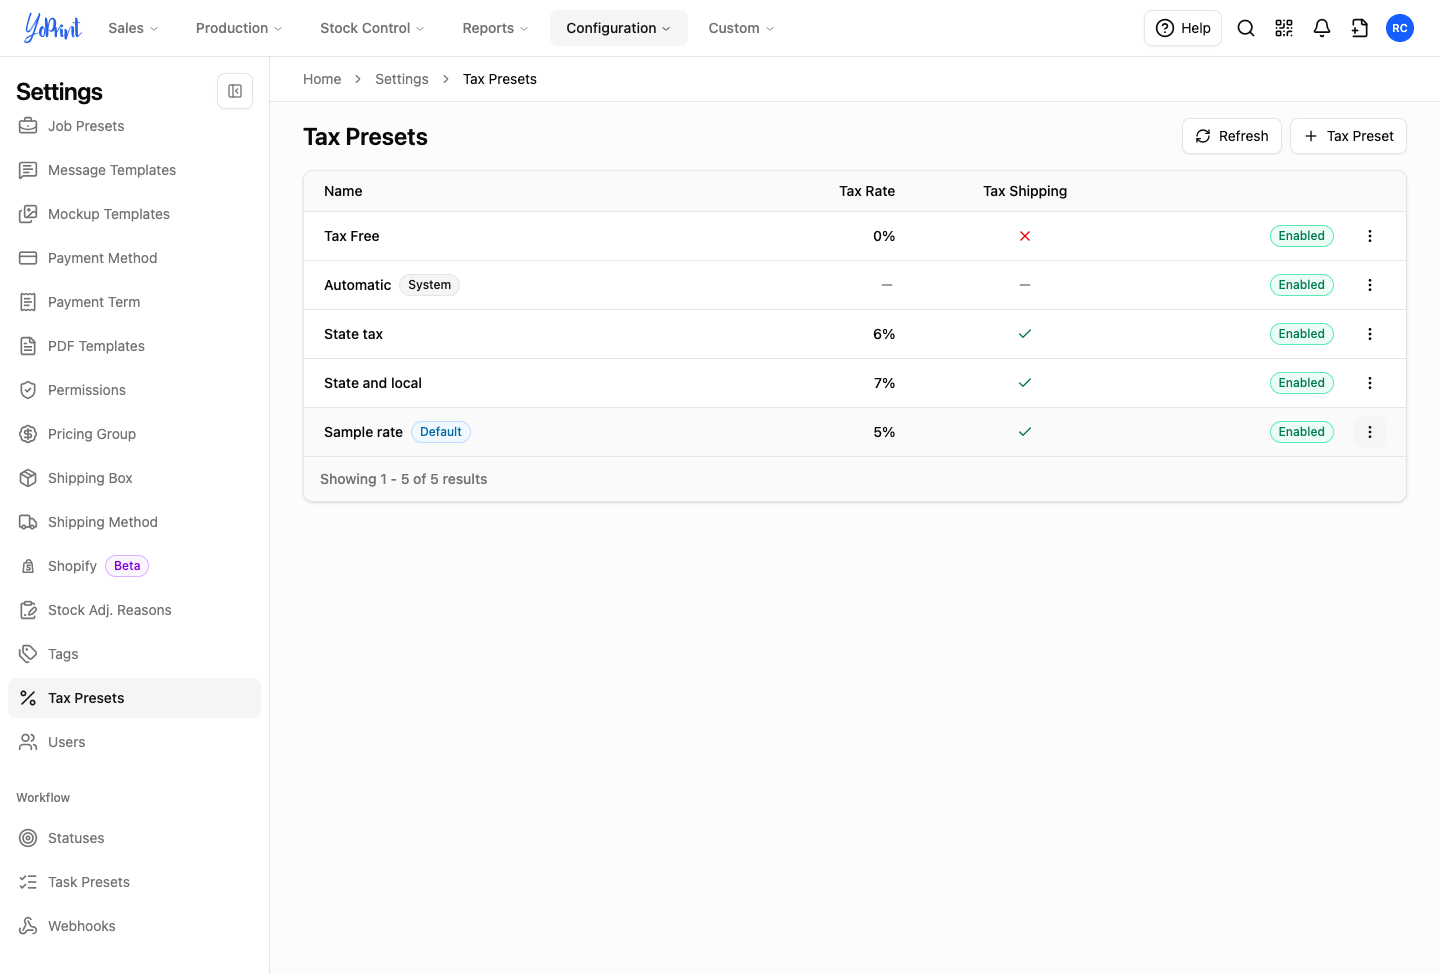
Task: Open the QR code scanner icon
Action: (1284, 28)
